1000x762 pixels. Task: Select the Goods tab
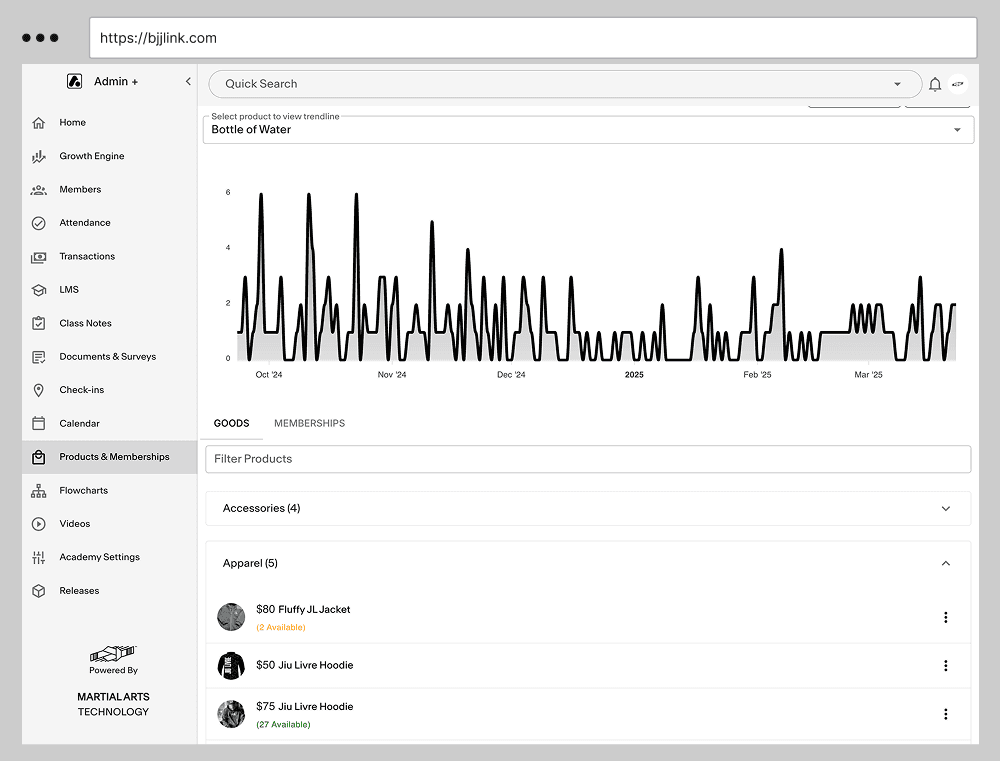[x=231, y=423]
